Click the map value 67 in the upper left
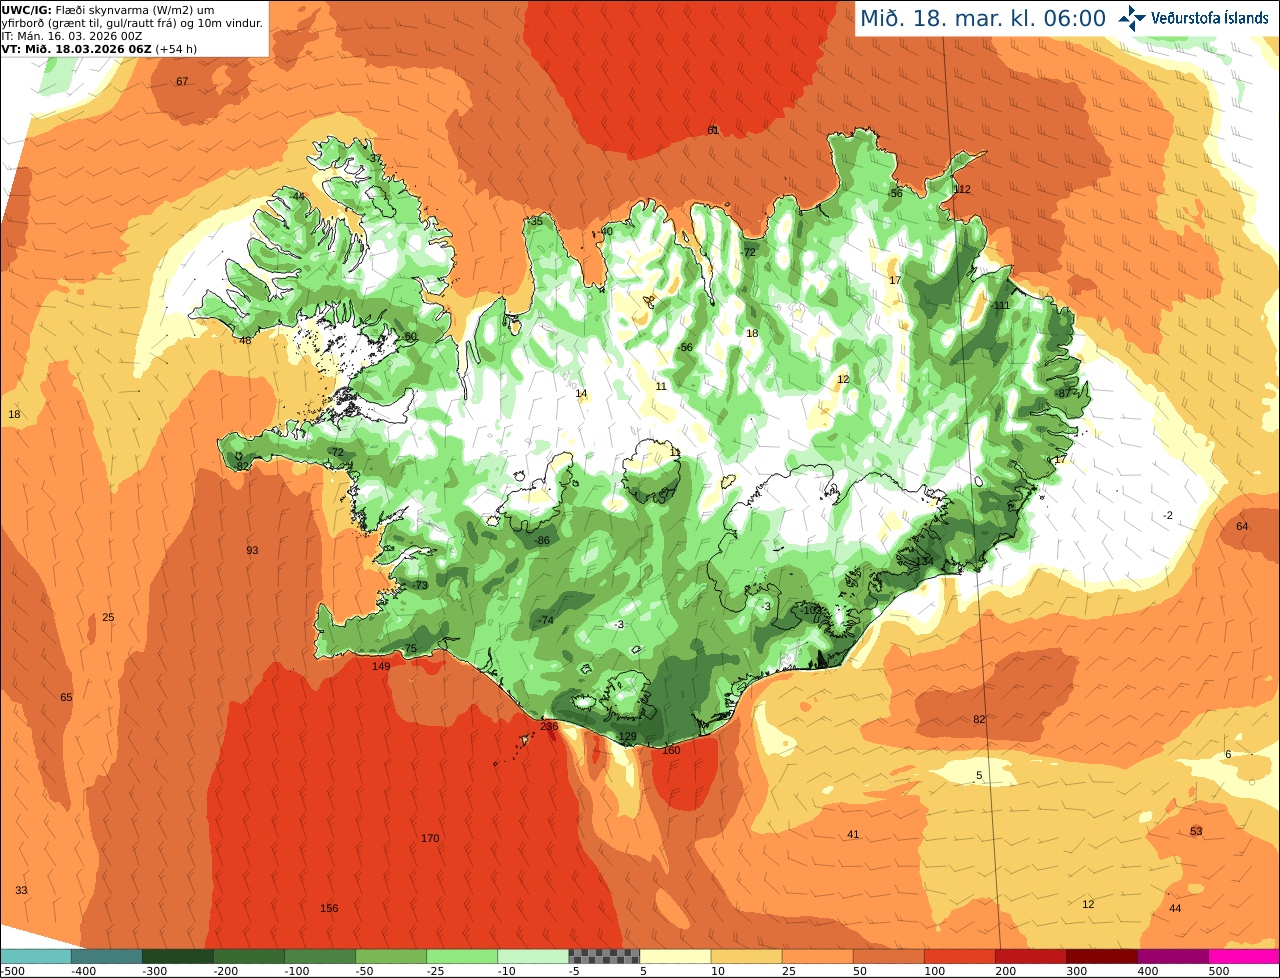The image size is (1280, 978). 182,81
